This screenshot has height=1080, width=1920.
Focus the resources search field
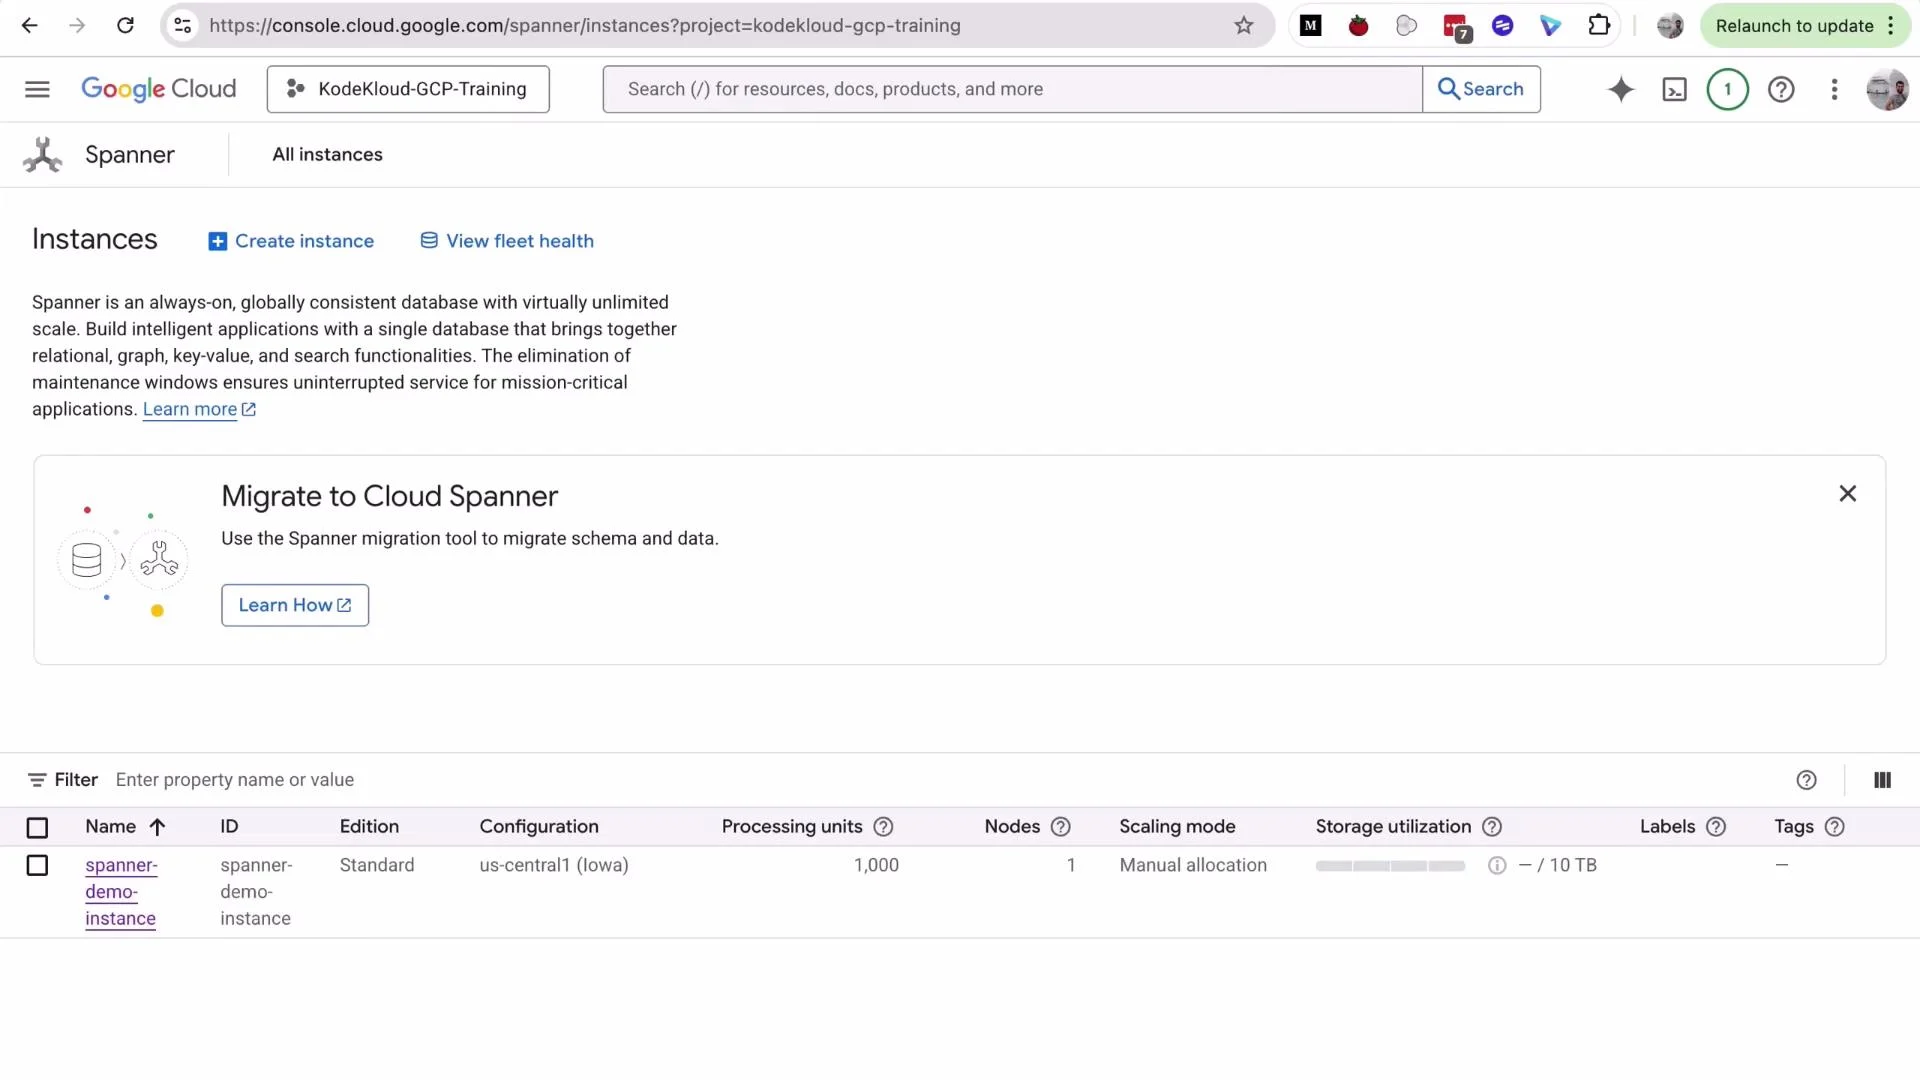(x=1012, y=89)
